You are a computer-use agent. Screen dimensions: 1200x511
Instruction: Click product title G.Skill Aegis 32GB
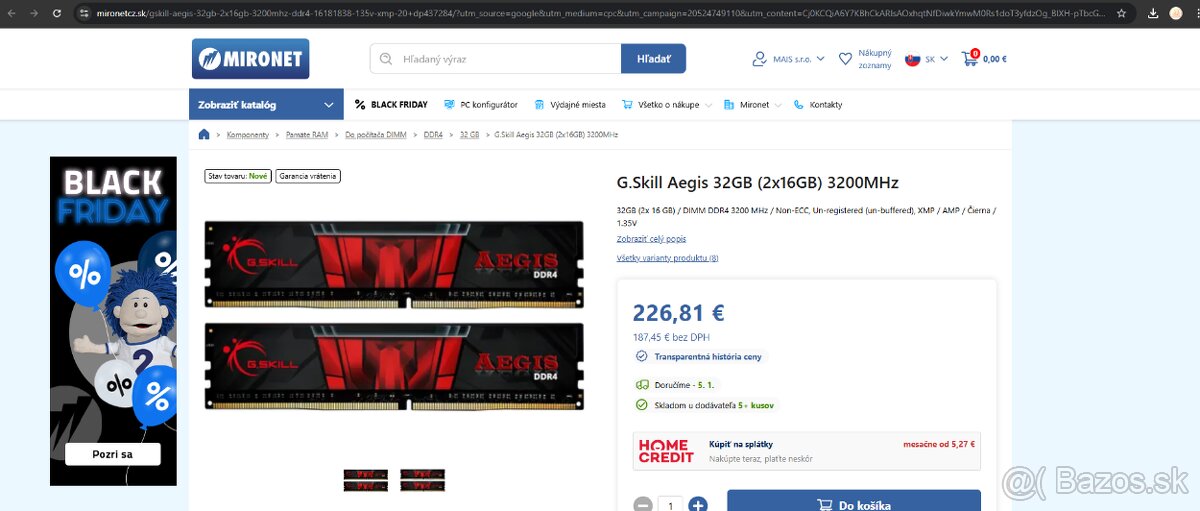[758, 183]
